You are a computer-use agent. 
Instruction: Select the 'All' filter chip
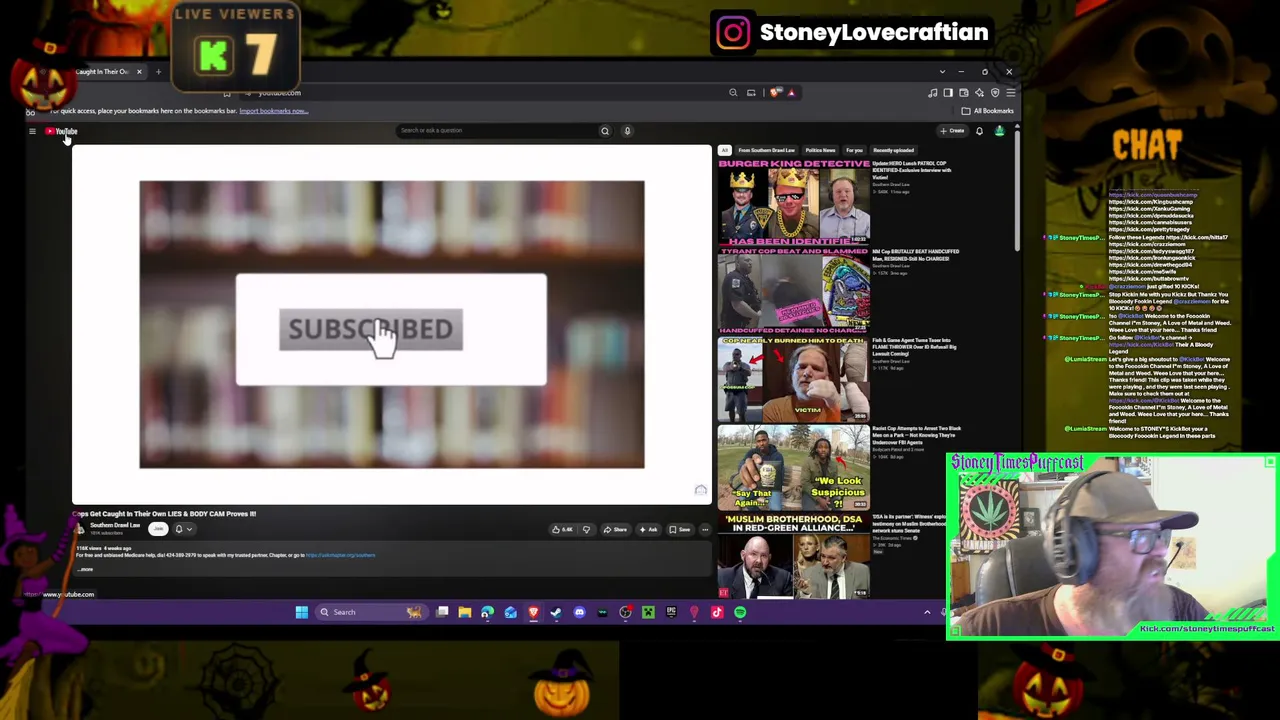[x=725, y=150]
